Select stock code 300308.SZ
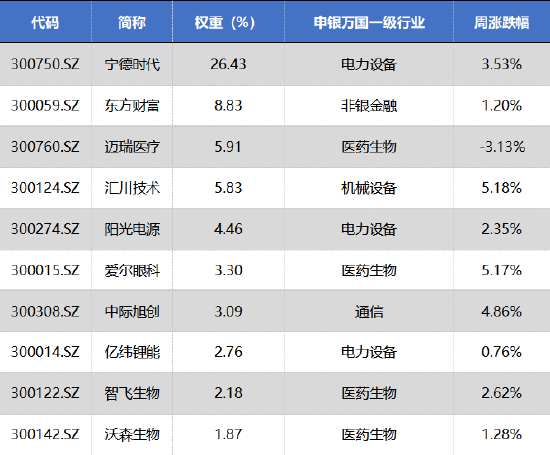Viewport: 550px width, 455px height. (x=45, y=312)
